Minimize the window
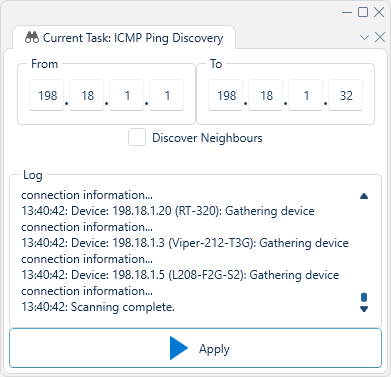This screenshot has height=377, width=391. click(347, 12)
